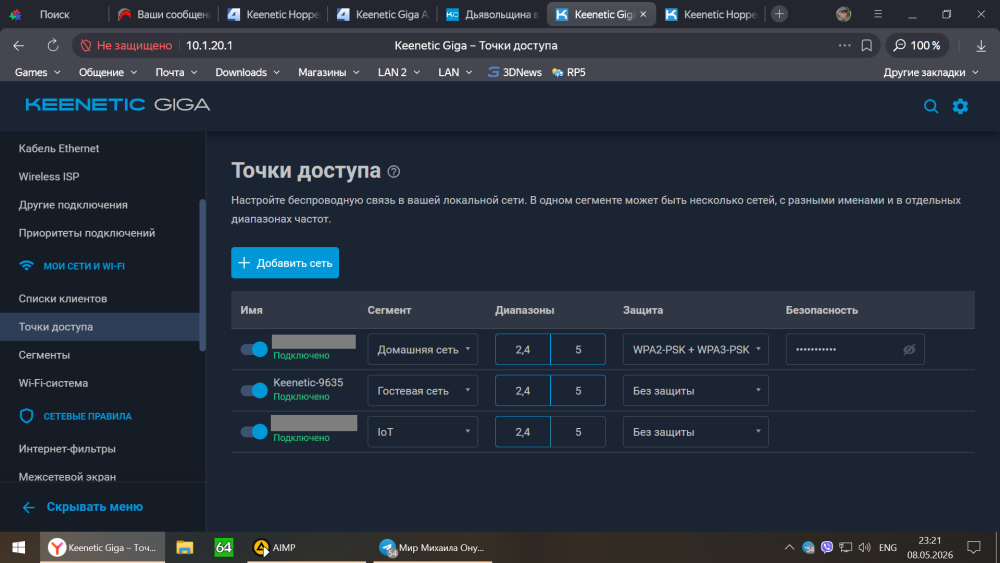Open File Explorer from the taskbar

(x=184, y=547)
